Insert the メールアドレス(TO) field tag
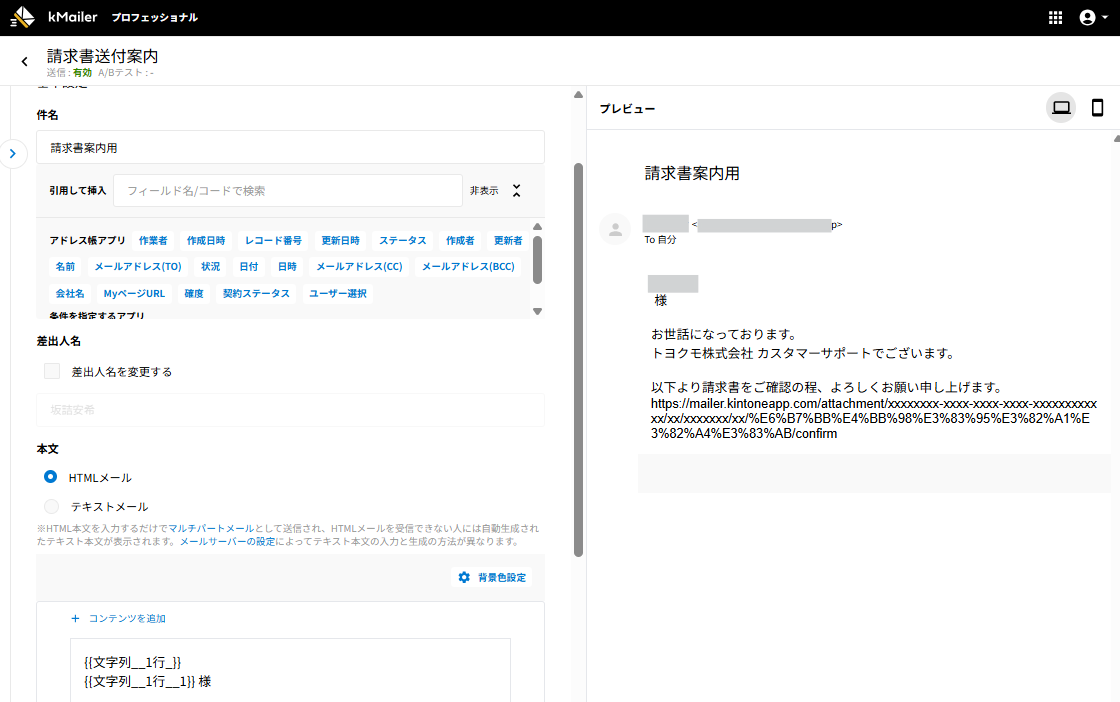 tap(138, 267)
